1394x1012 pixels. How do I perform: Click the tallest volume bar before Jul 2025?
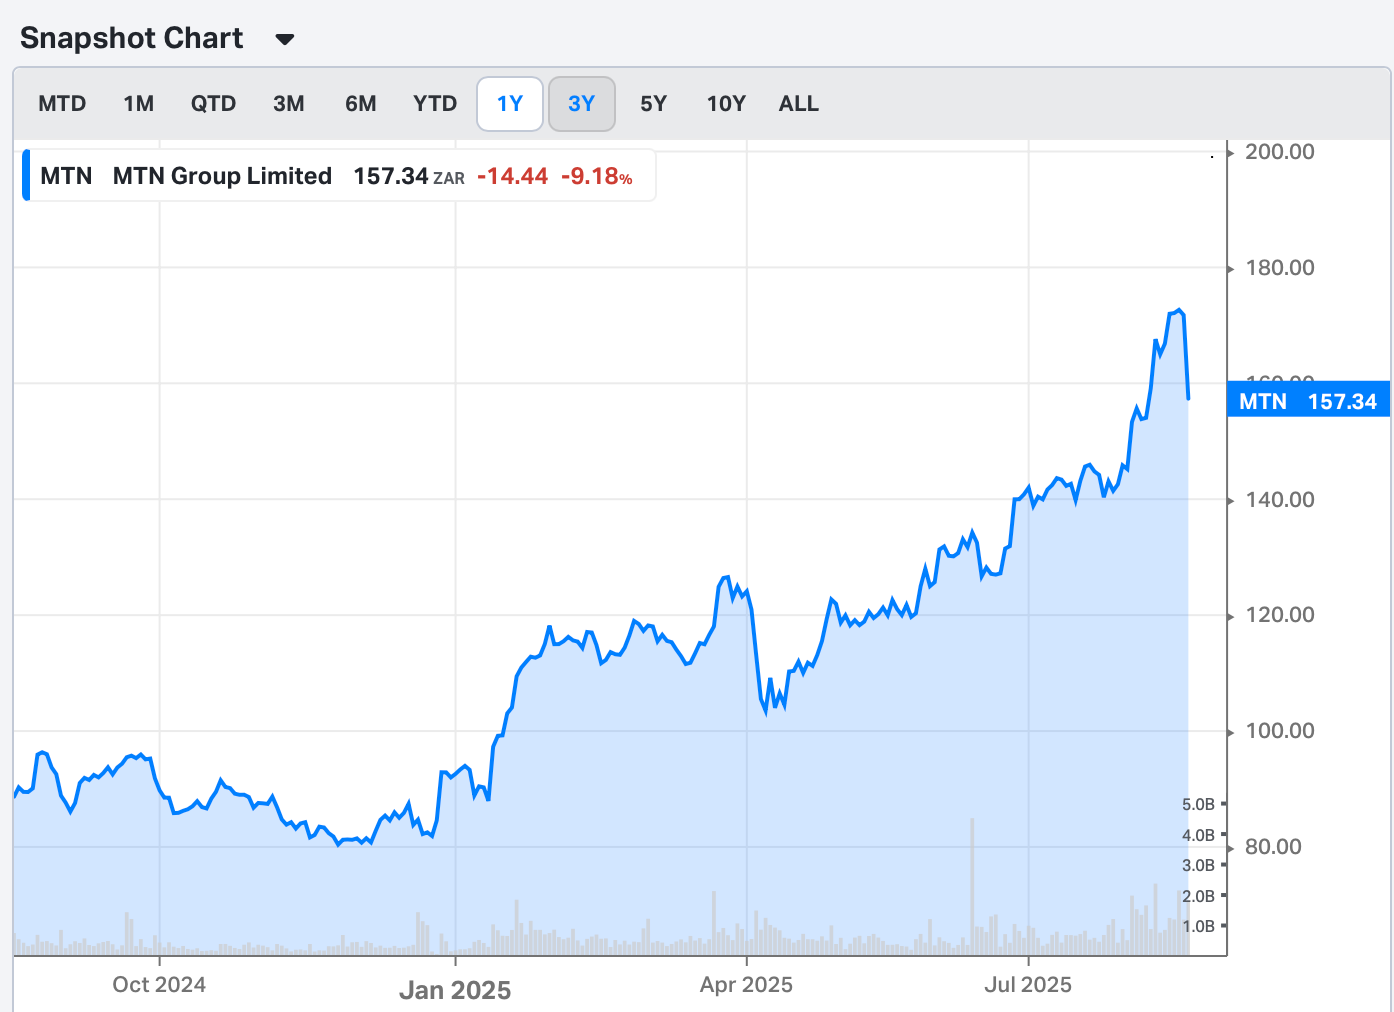(972, 887)
